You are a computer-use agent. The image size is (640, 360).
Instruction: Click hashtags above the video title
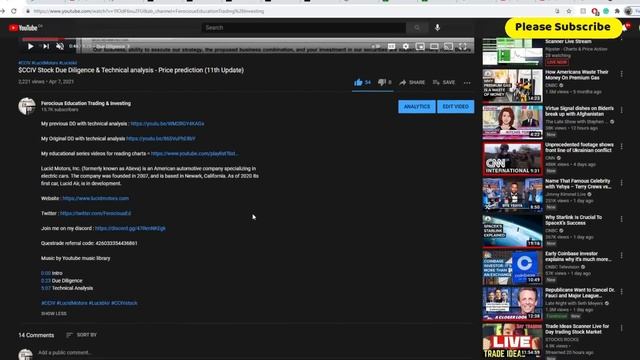pos(48,63)
